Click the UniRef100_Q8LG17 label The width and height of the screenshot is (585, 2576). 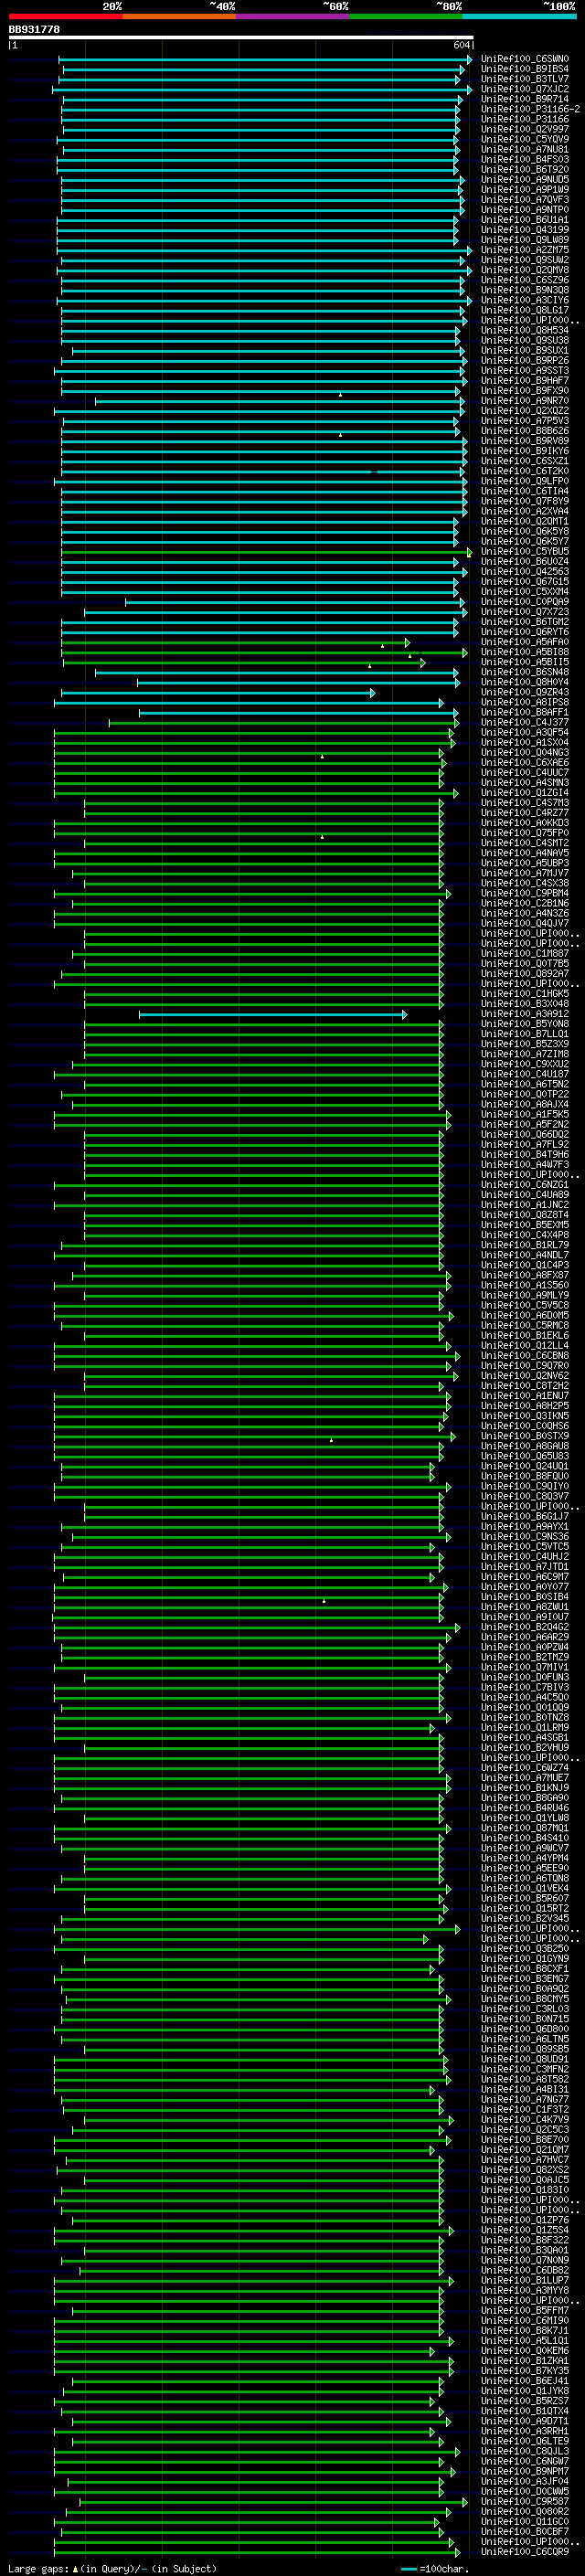click(525, 310)
